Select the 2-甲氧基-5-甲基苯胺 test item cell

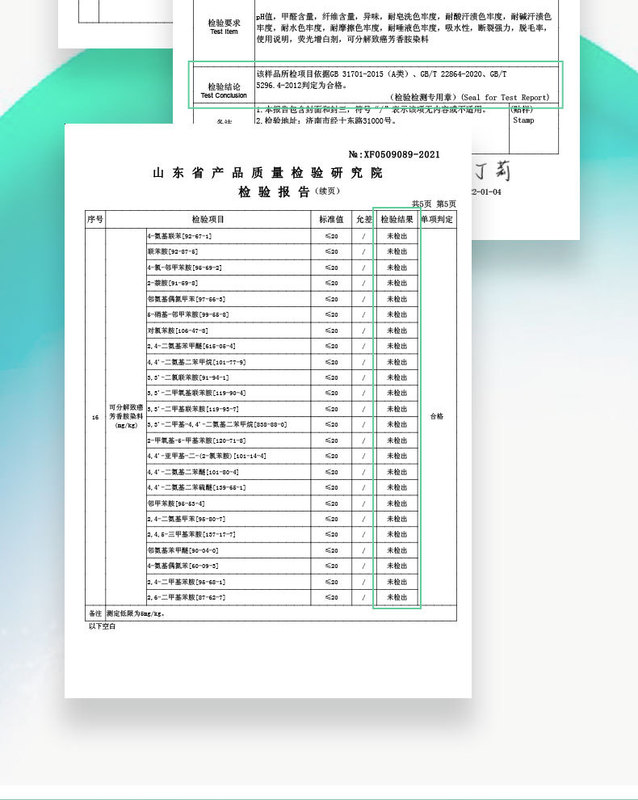coord(228,440)
